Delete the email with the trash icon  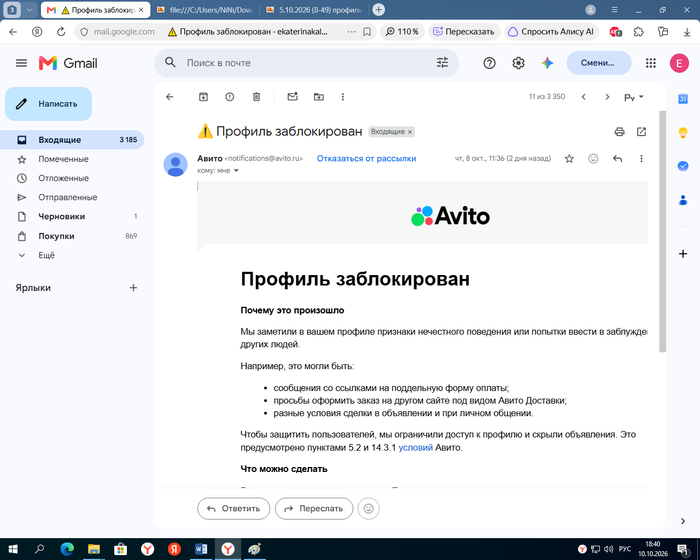pos(256,97)
